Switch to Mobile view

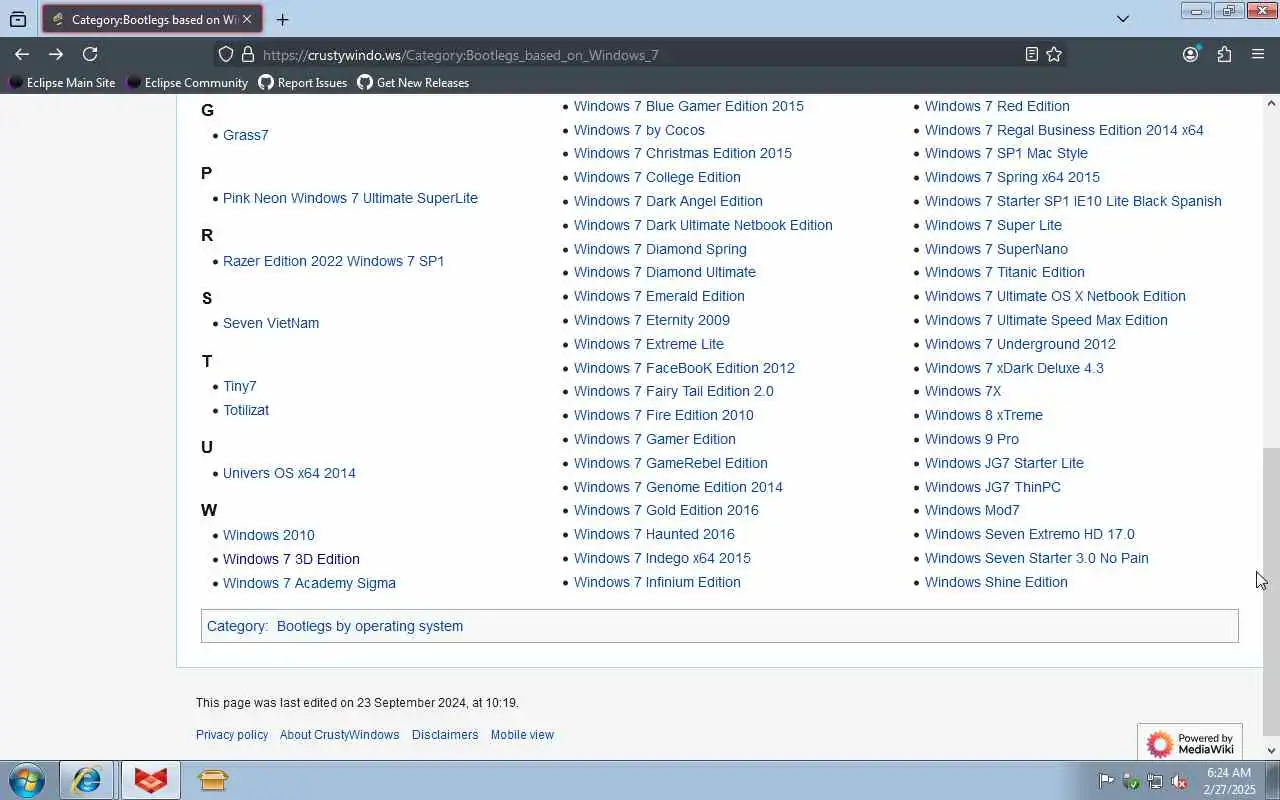tap(522, 735)
